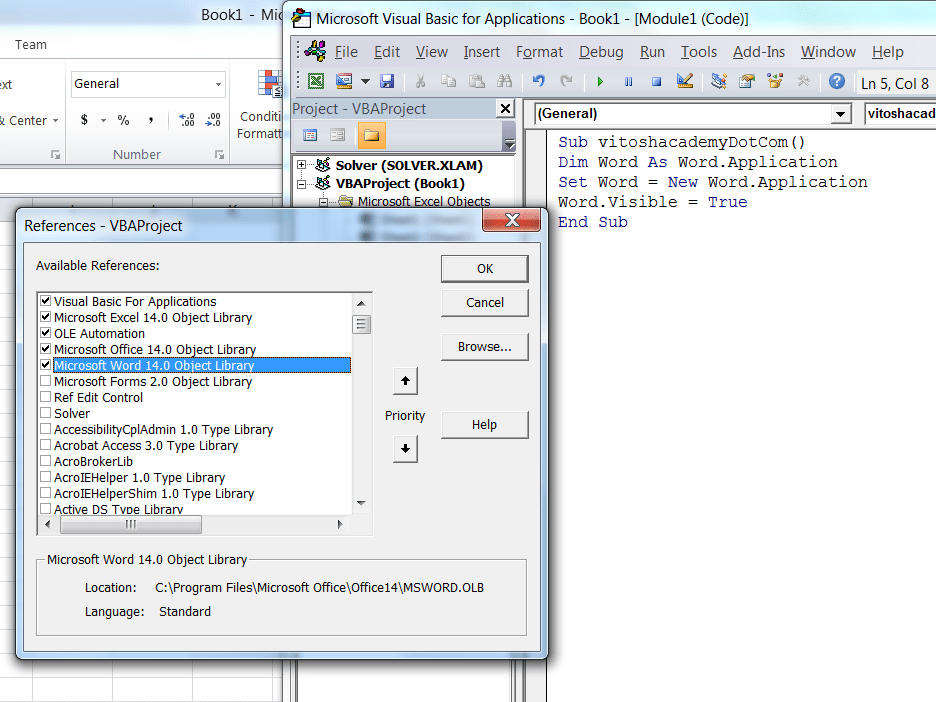The height and width of the screenshot is (702, 936).
Task: Expand the Solver (SOLVER.XLAM) project node
Action: point(300,163)
